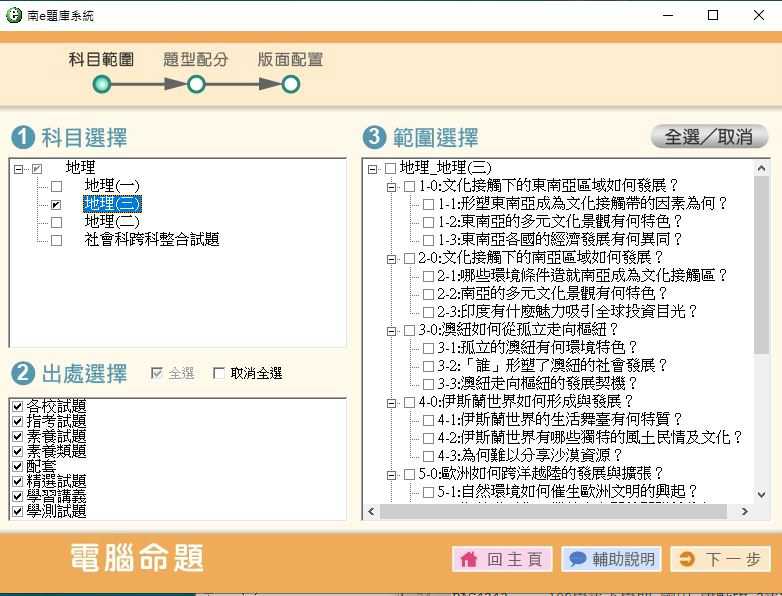Screen dimensions: 782x596
Task: Click the 科目範圍 step circle
Action: (102, 84)
